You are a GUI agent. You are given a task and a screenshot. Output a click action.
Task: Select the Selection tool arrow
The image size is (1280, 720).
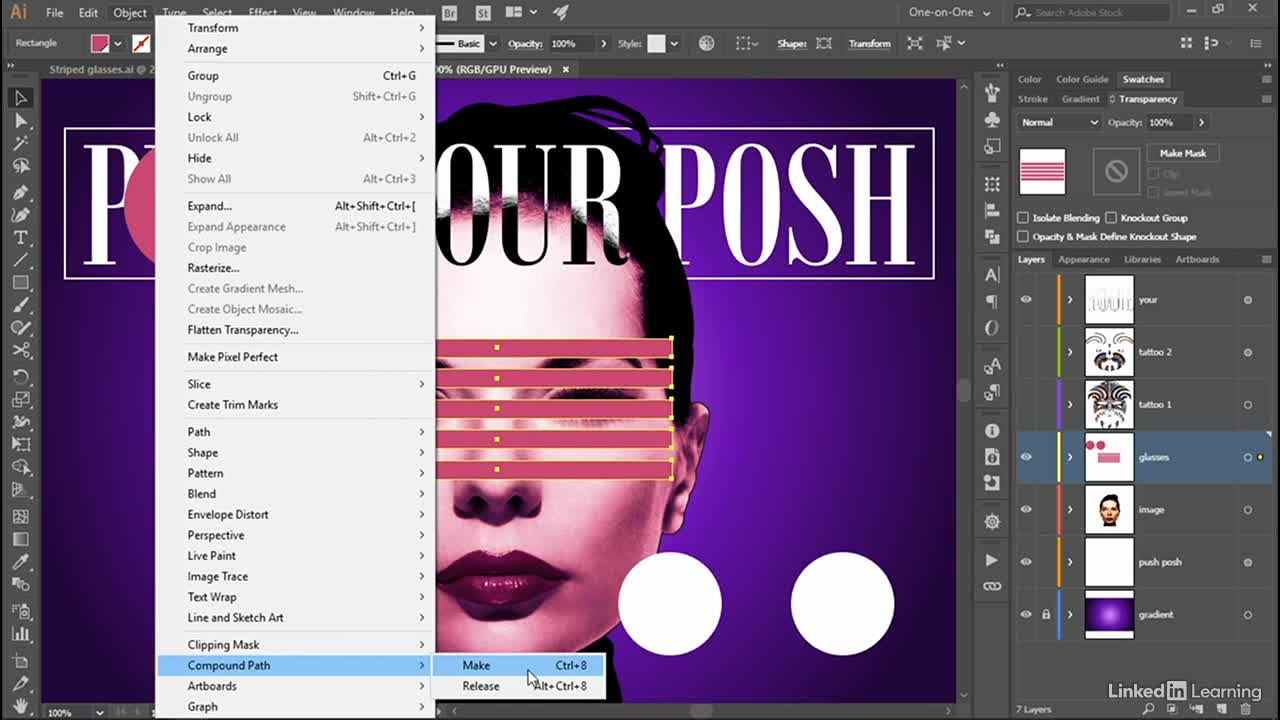tap(20, 97)
